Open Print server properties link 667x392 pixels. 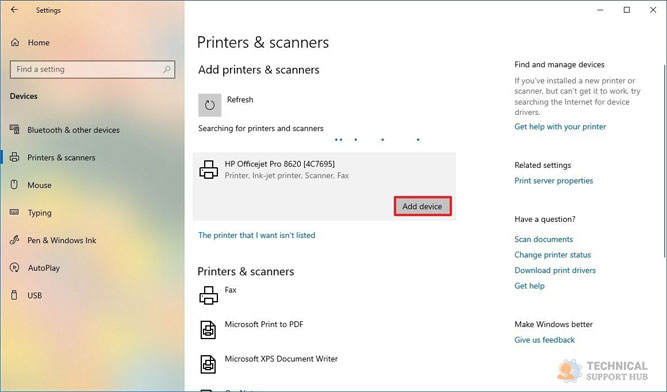[553, 181]
